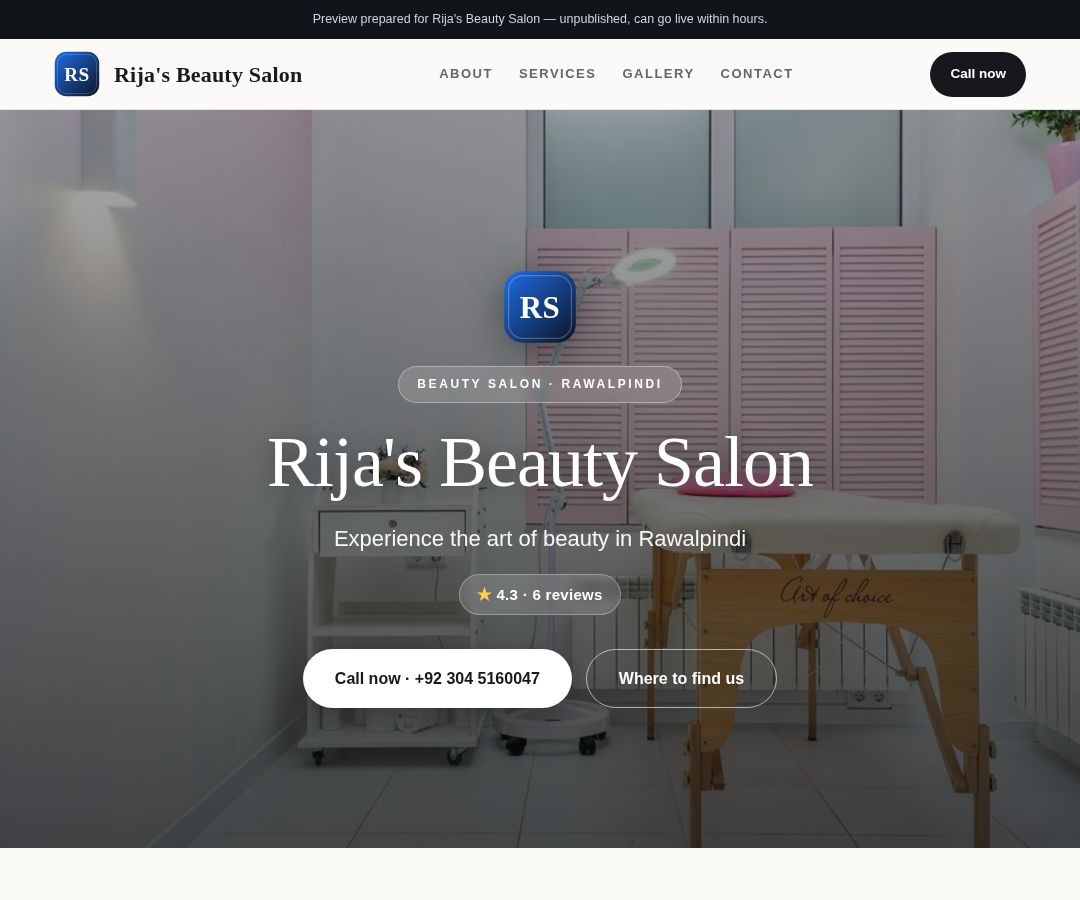Jump to the Contact section
Image resolution: width=1080 pixels, height=900 pixels.
coord(756,74)
